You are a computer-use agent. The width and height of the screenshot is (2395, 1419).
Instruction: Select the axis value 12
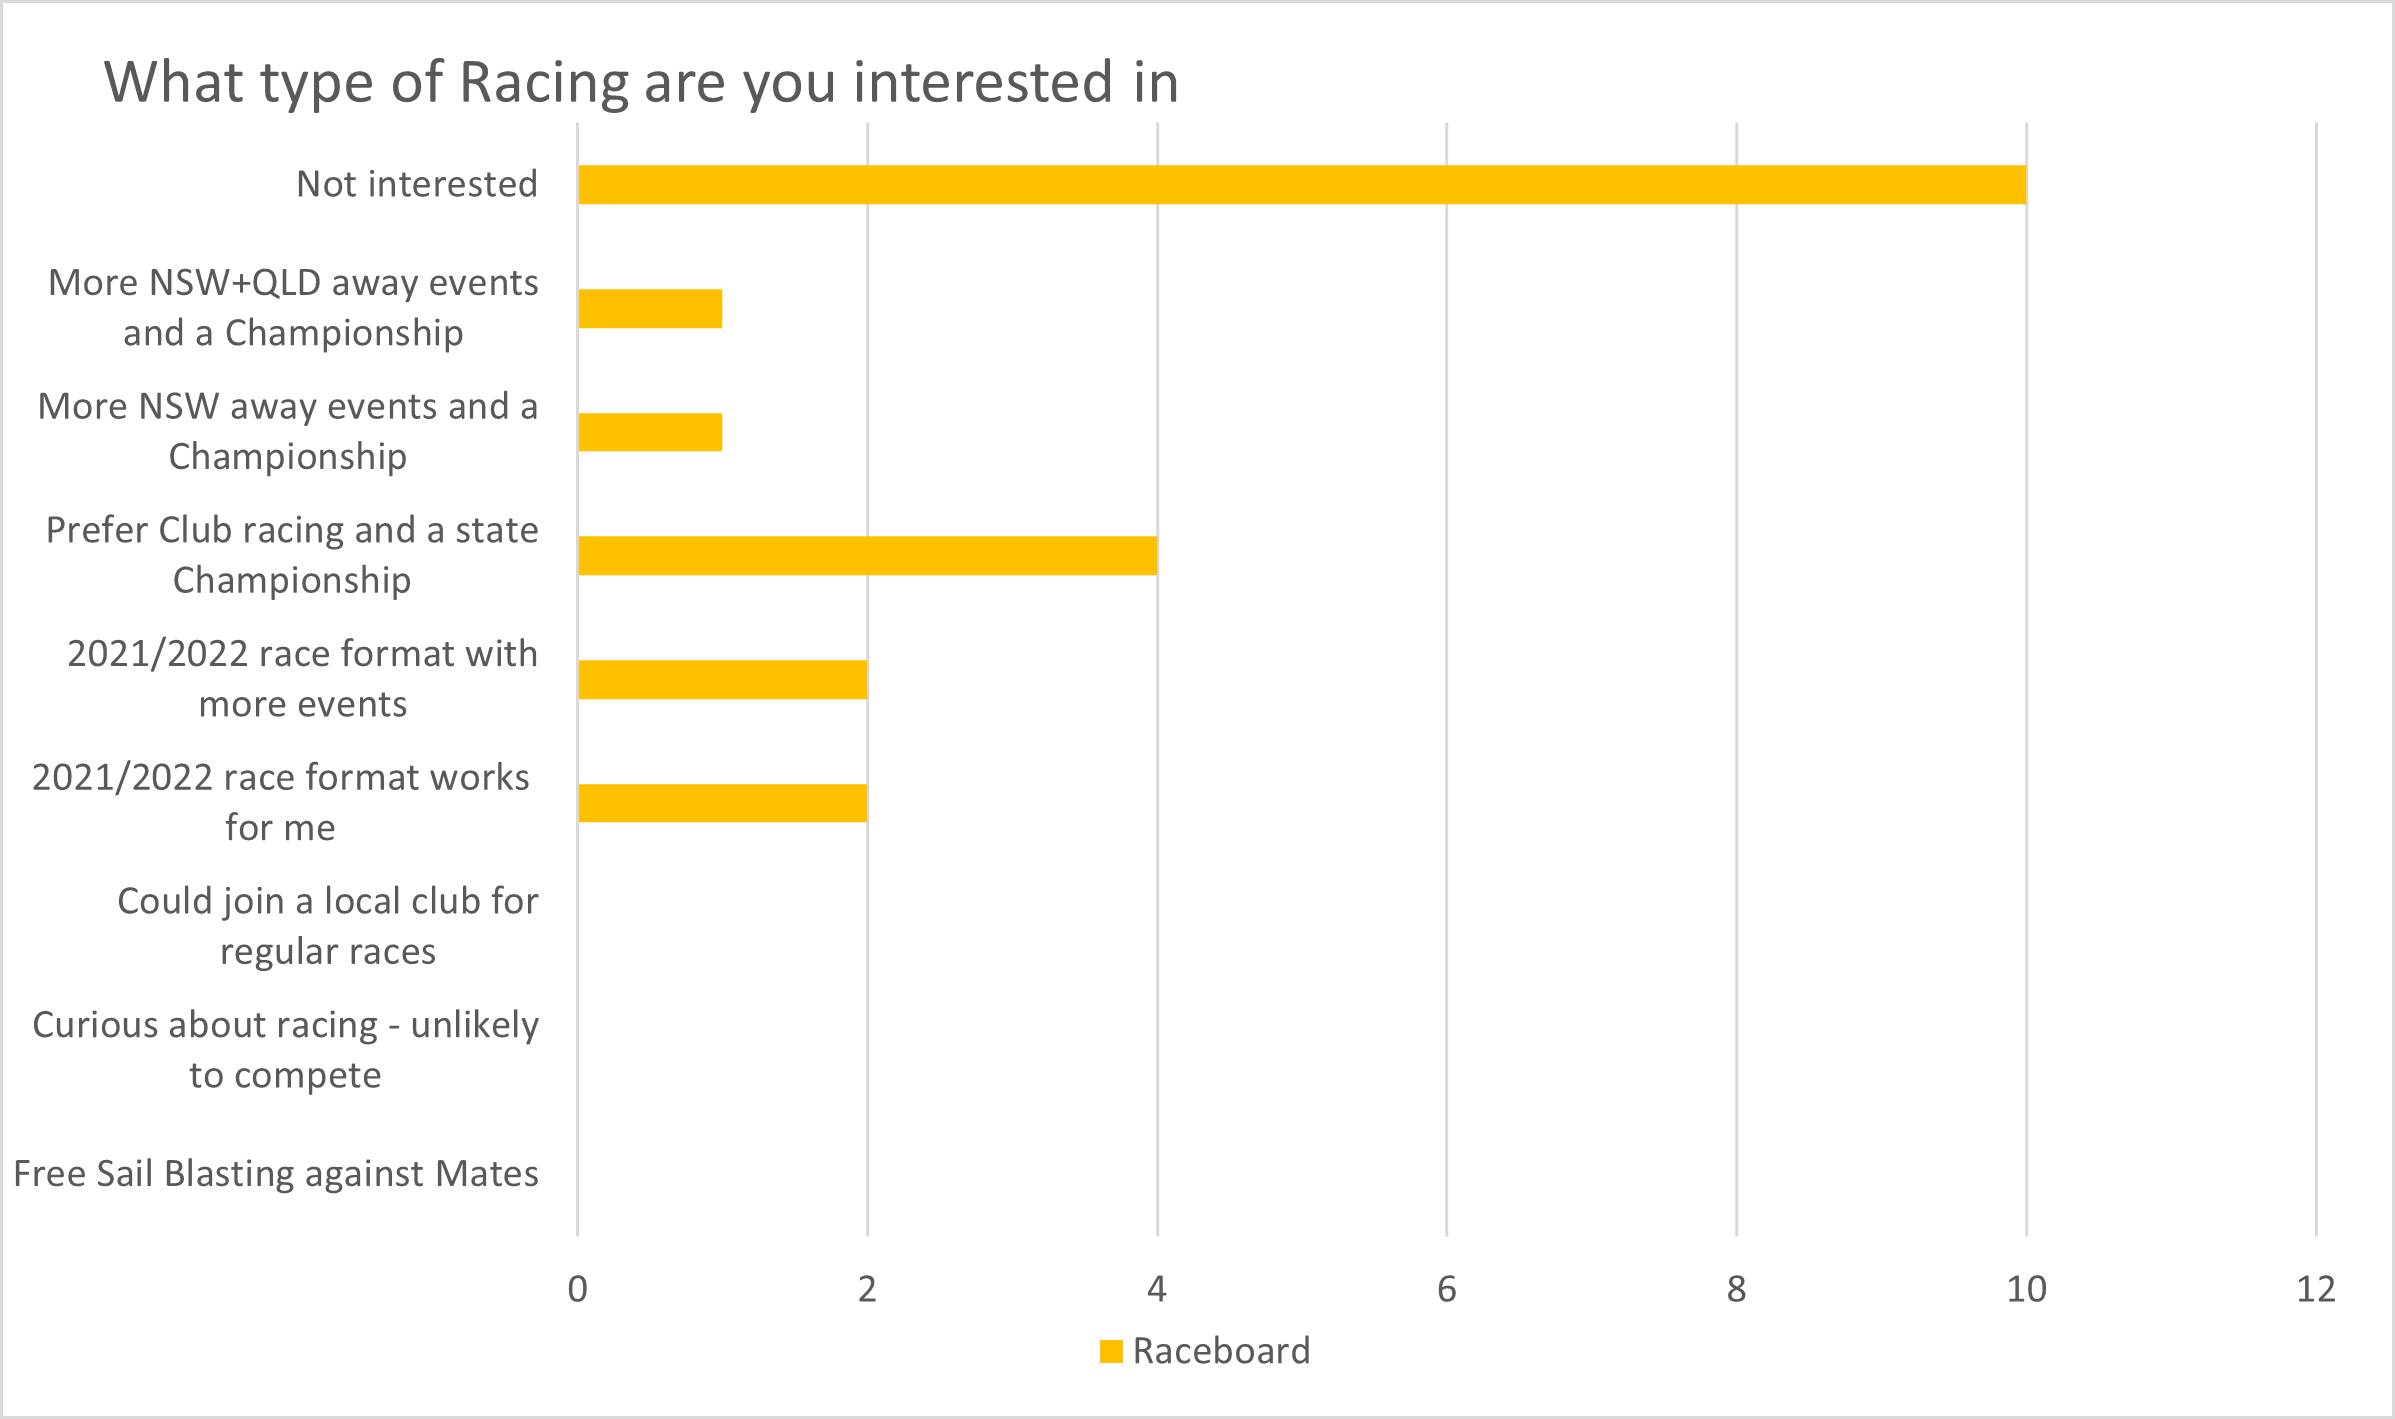pyautogui.click(x=2316, y=1290)
